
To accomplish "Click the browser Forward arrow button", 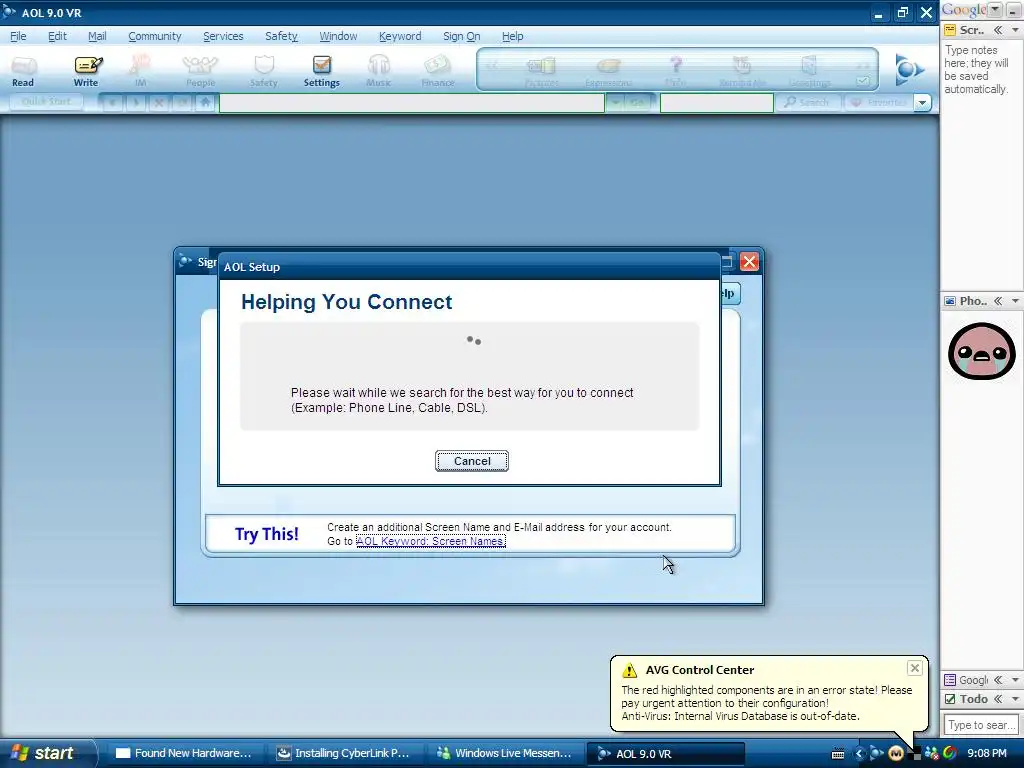I will click(x=136, y=103).
